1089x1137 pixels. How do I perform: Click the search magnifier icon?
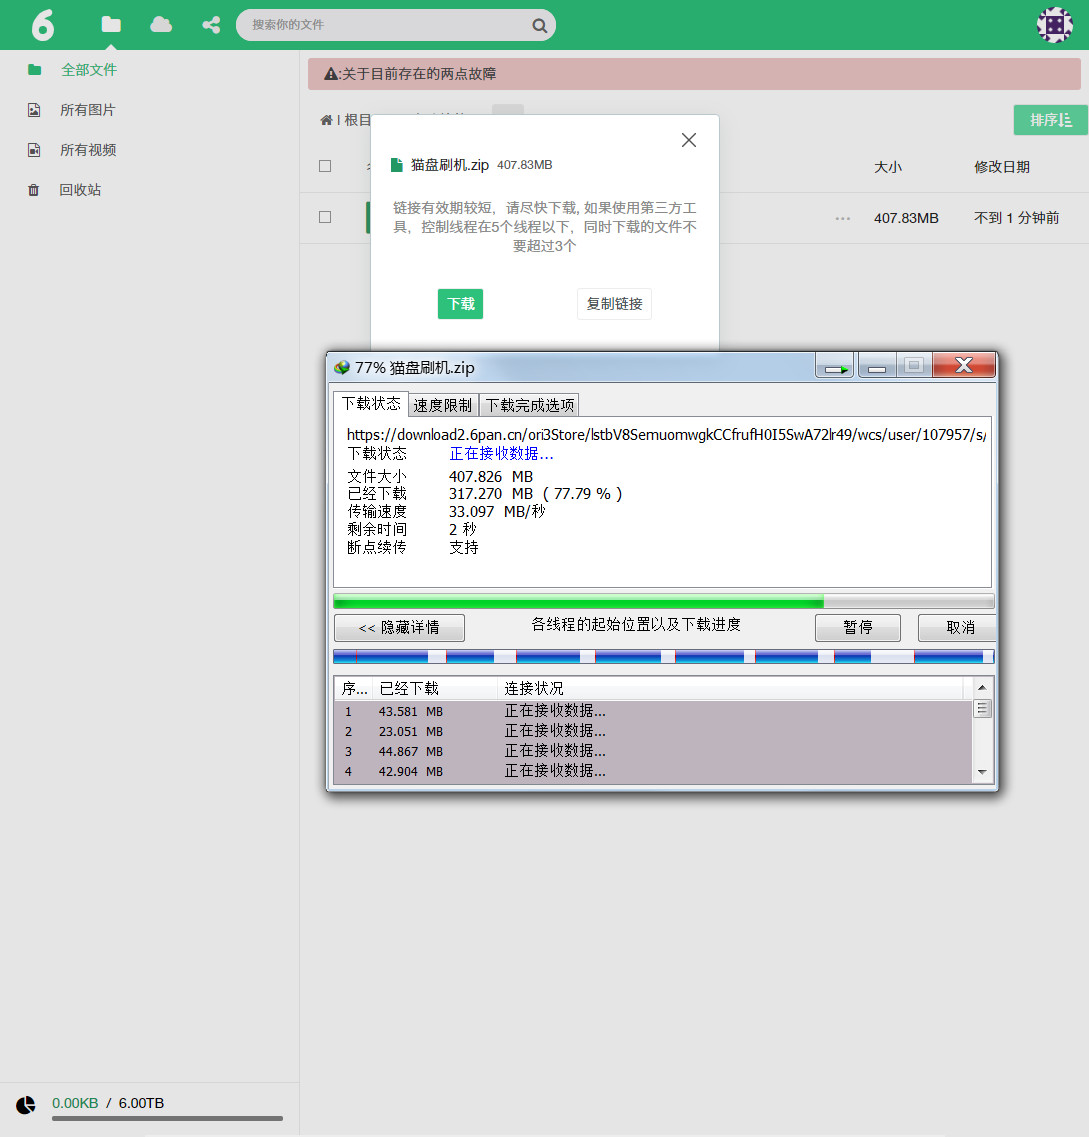coord(539,25)
